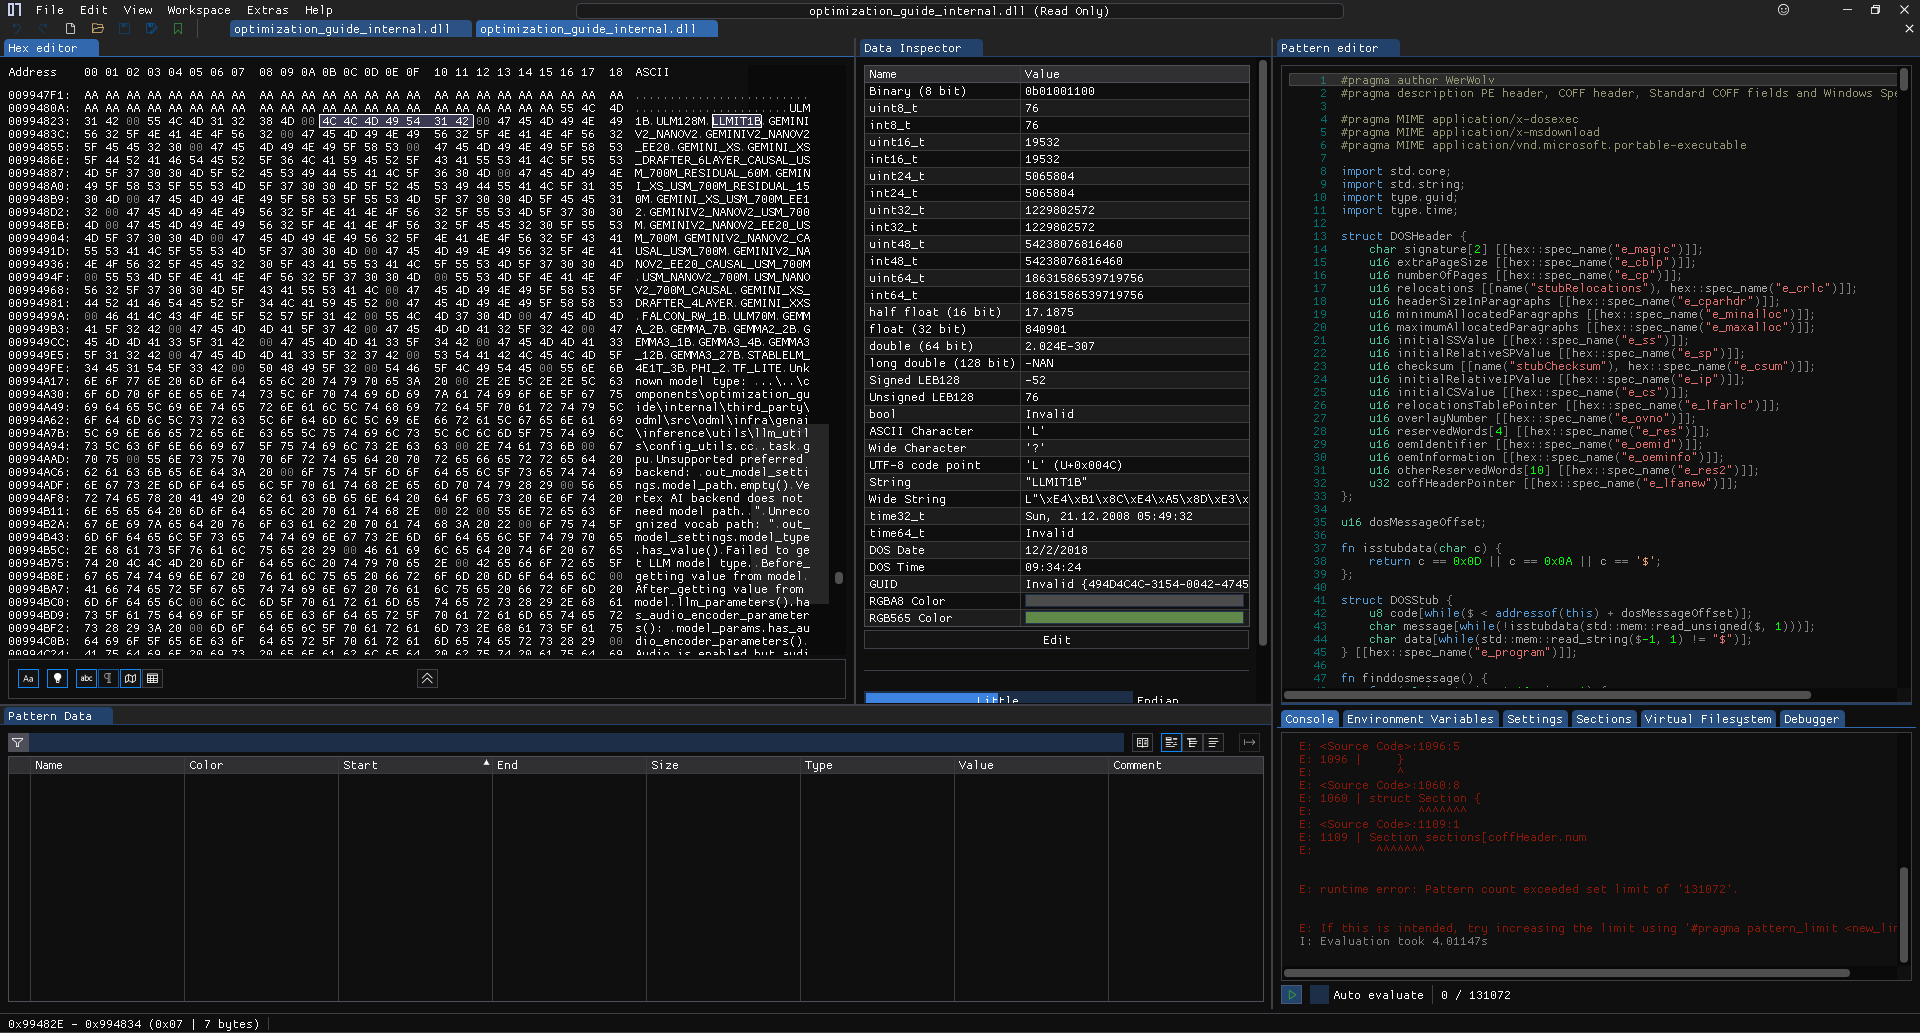Toggle the minimap button in the hex editor footer
This screenshot has height=1033, width=1920.
[x=130, y=679]
